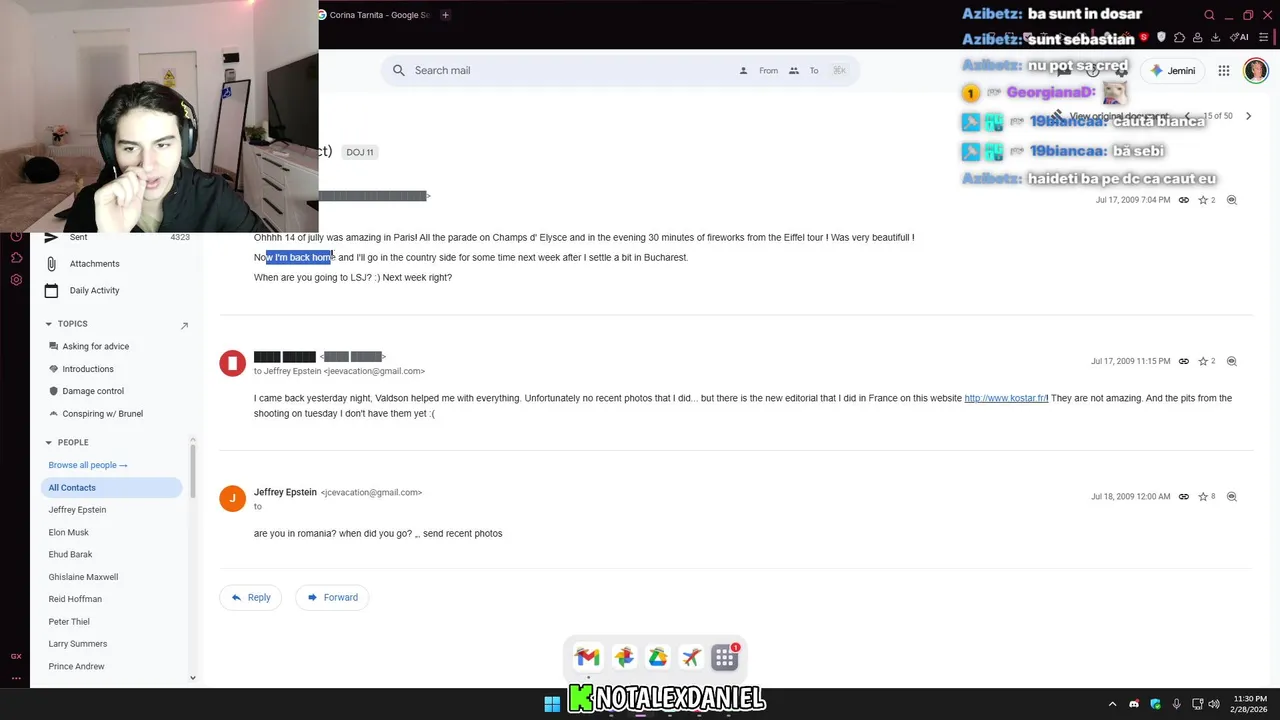Select Peter Thiel in People list
The image size is (1280, 720).
[x=69, y=622]
